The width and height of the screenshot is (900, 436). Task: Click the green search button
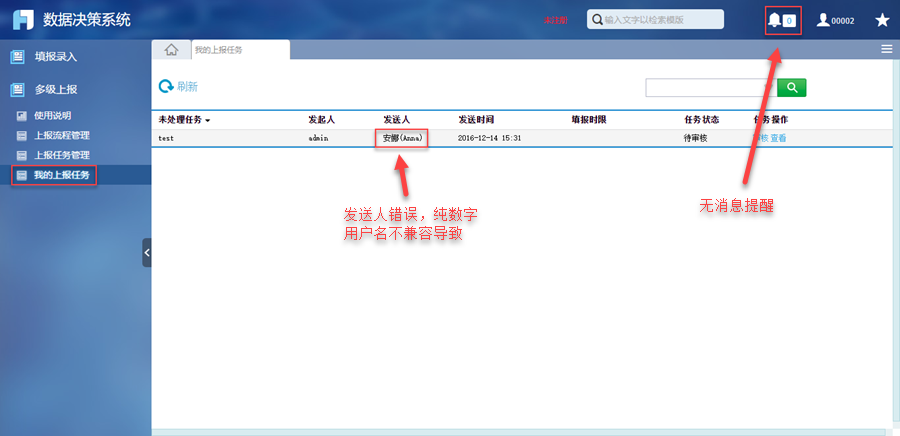click(792, 87)
